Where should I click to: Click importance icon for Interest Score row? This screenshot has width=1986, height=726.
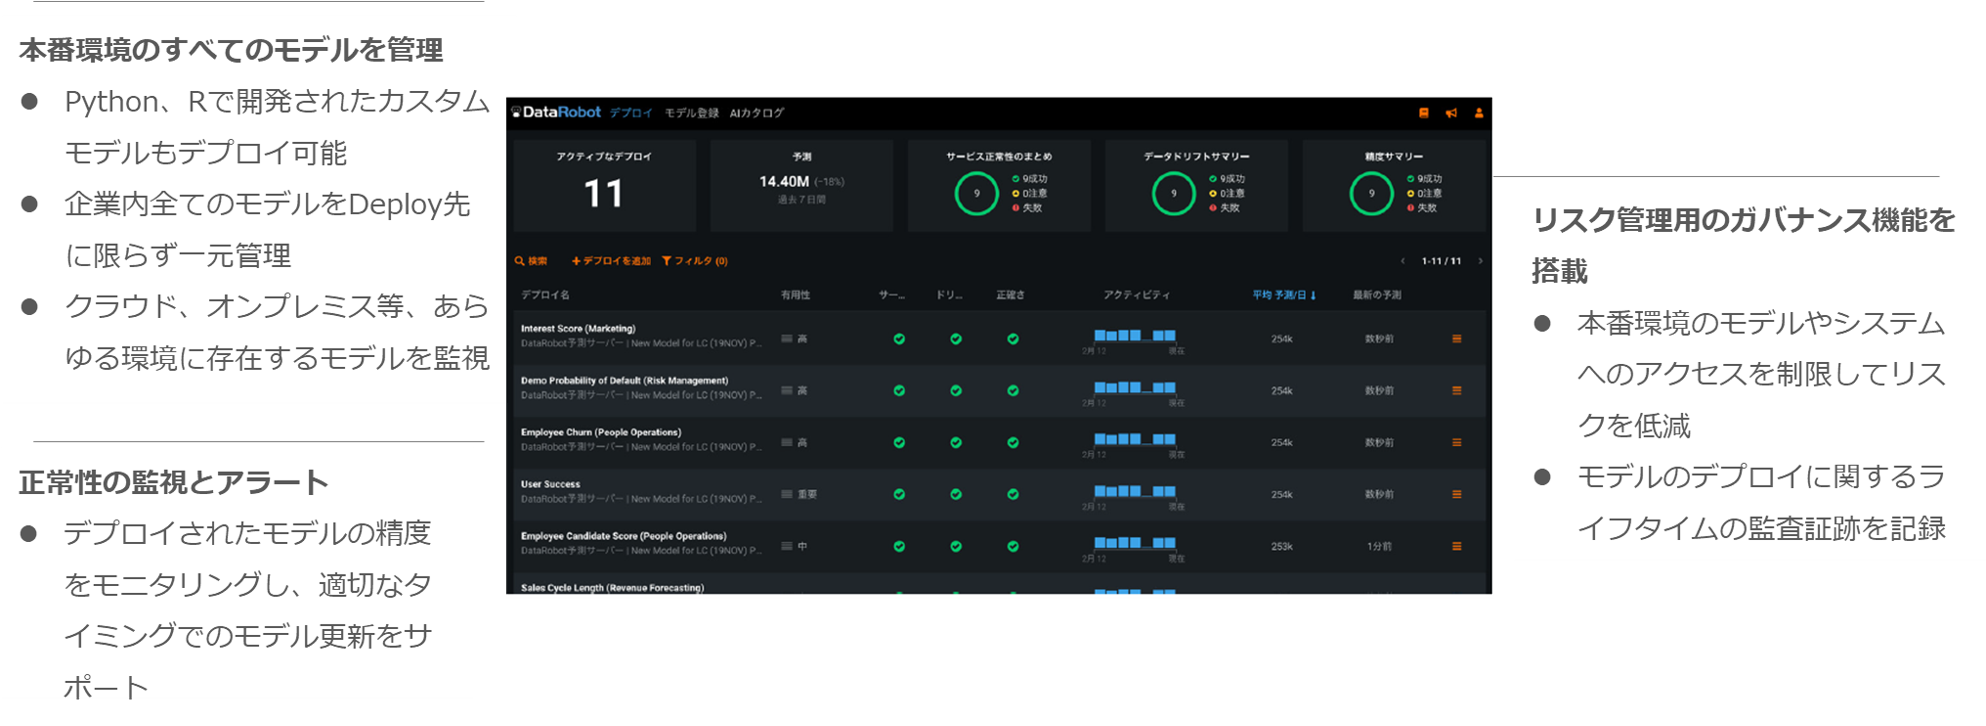tap(787, 339)
